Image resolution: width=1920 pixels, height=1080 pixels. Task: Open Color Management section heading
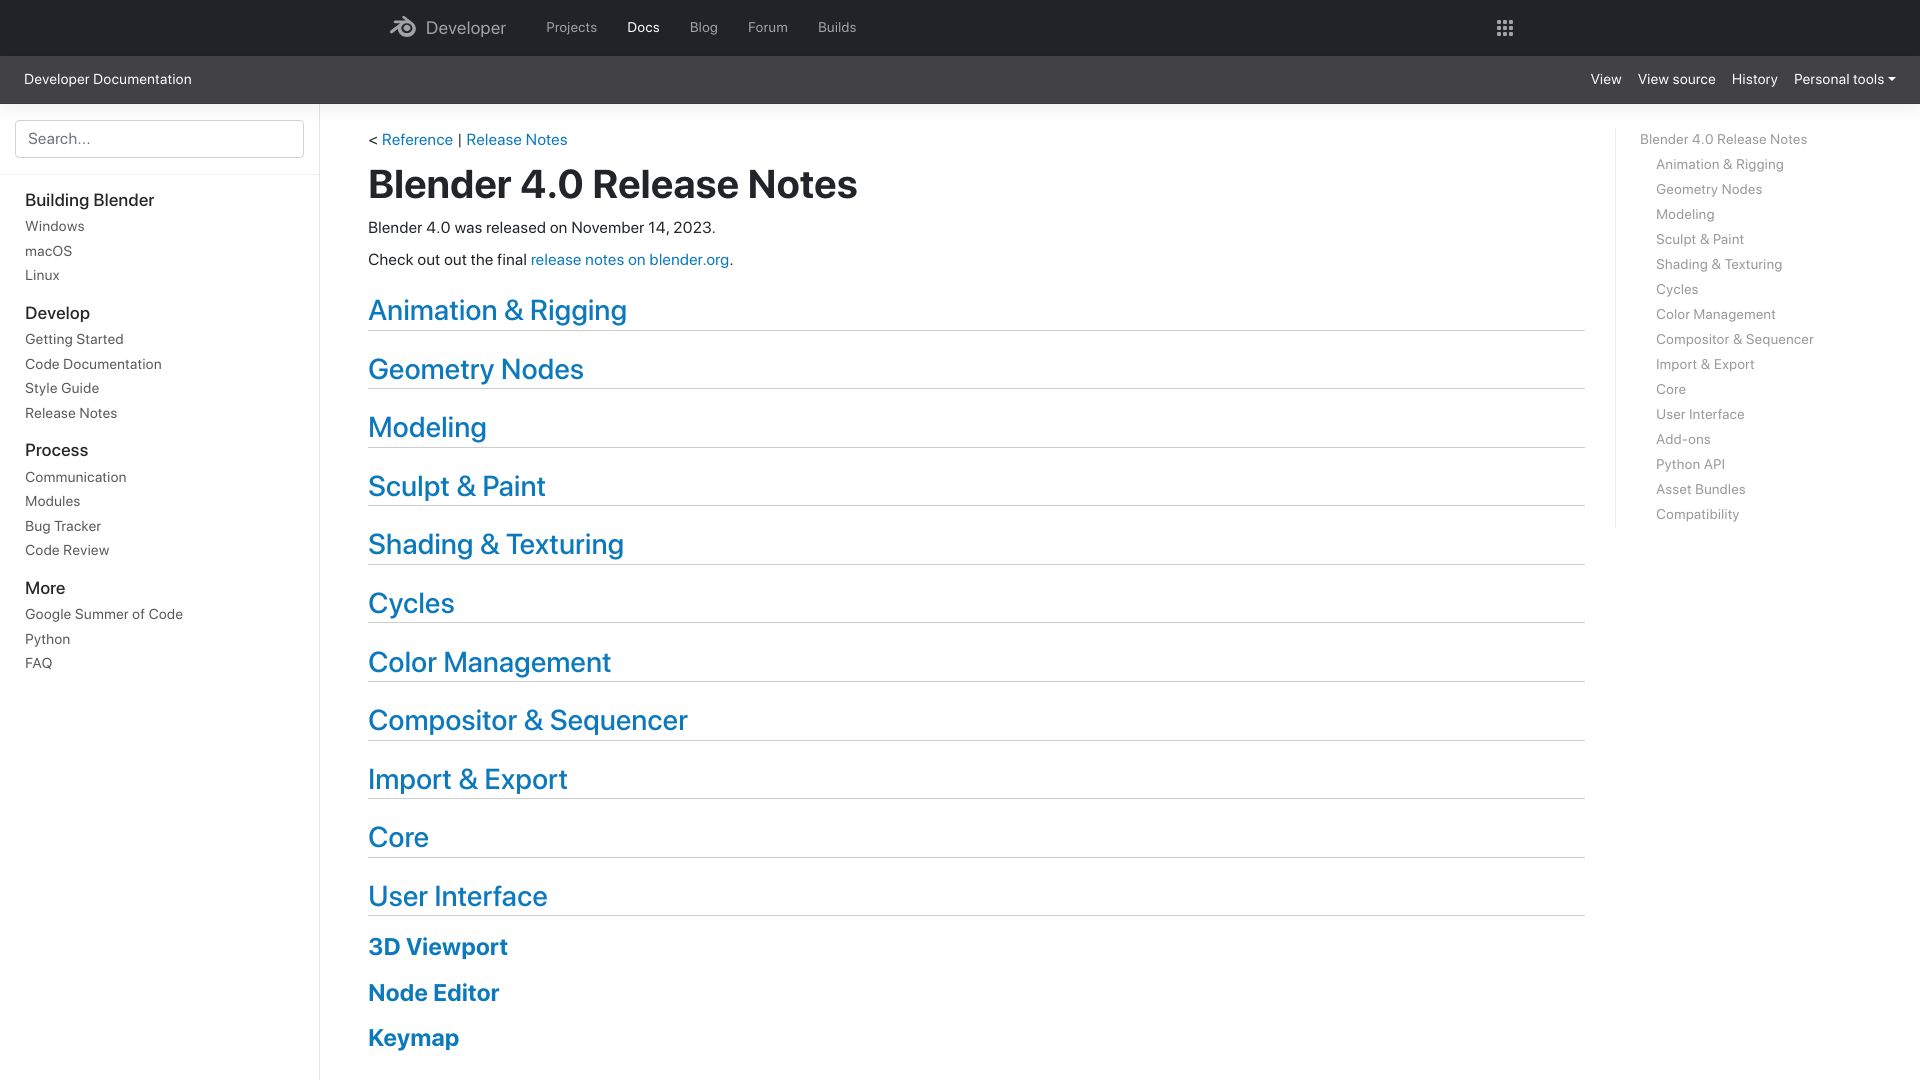[x=490, y=663]
